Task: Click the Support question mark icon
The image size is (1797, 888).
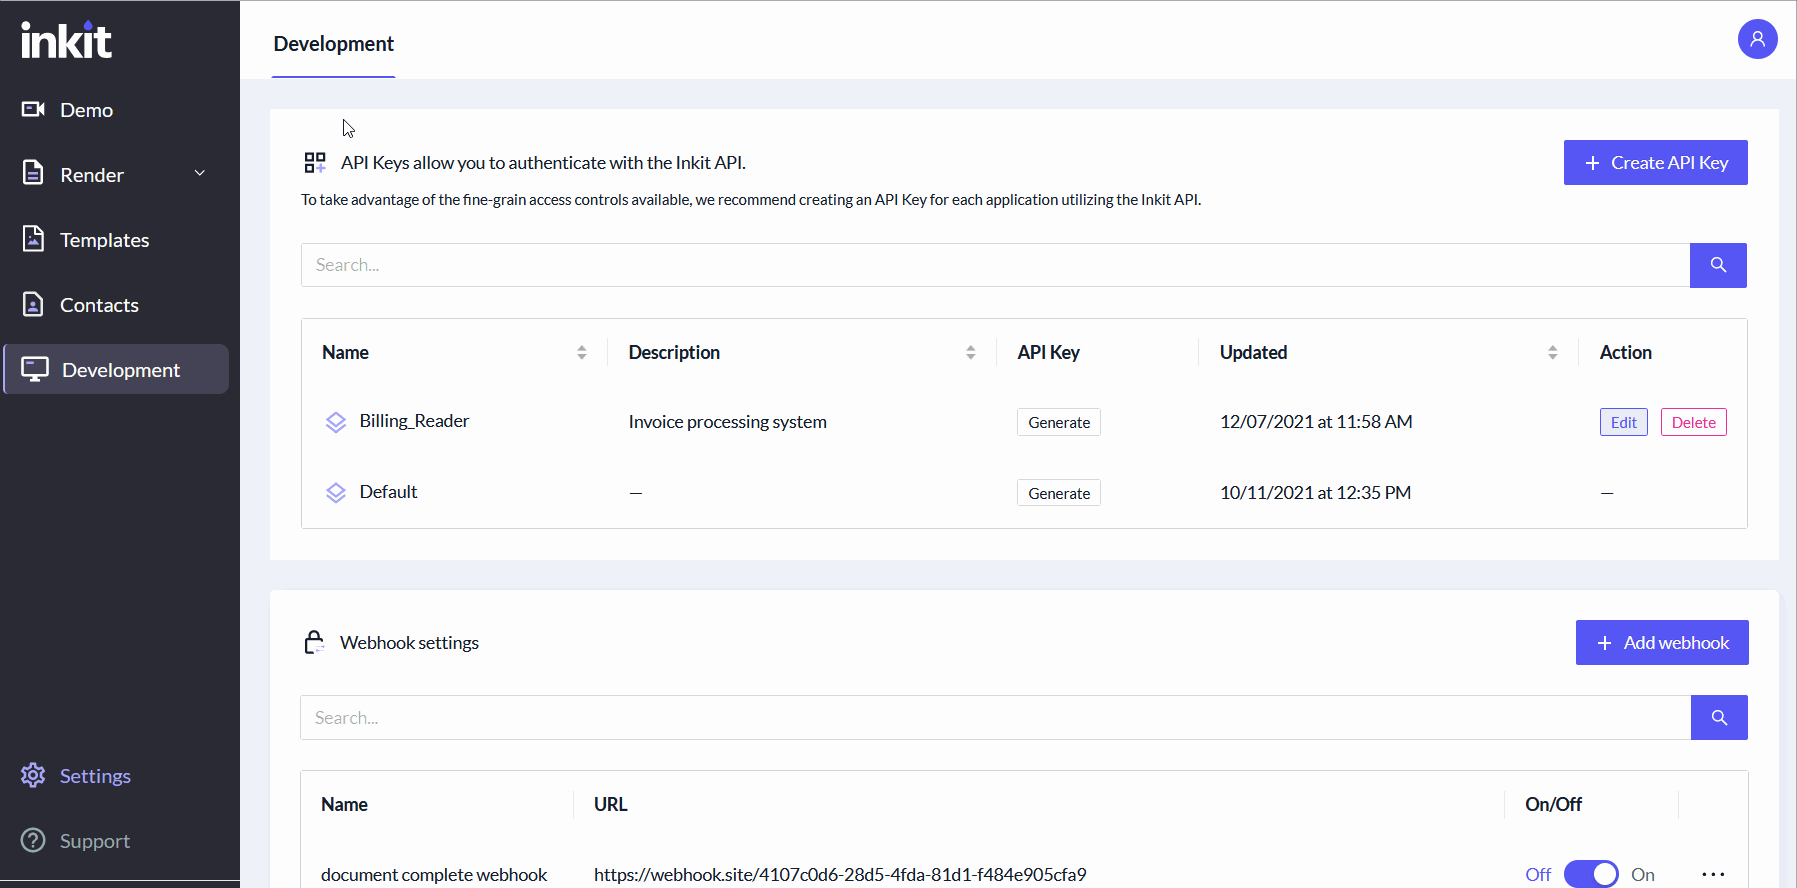Action: [33, 840]
